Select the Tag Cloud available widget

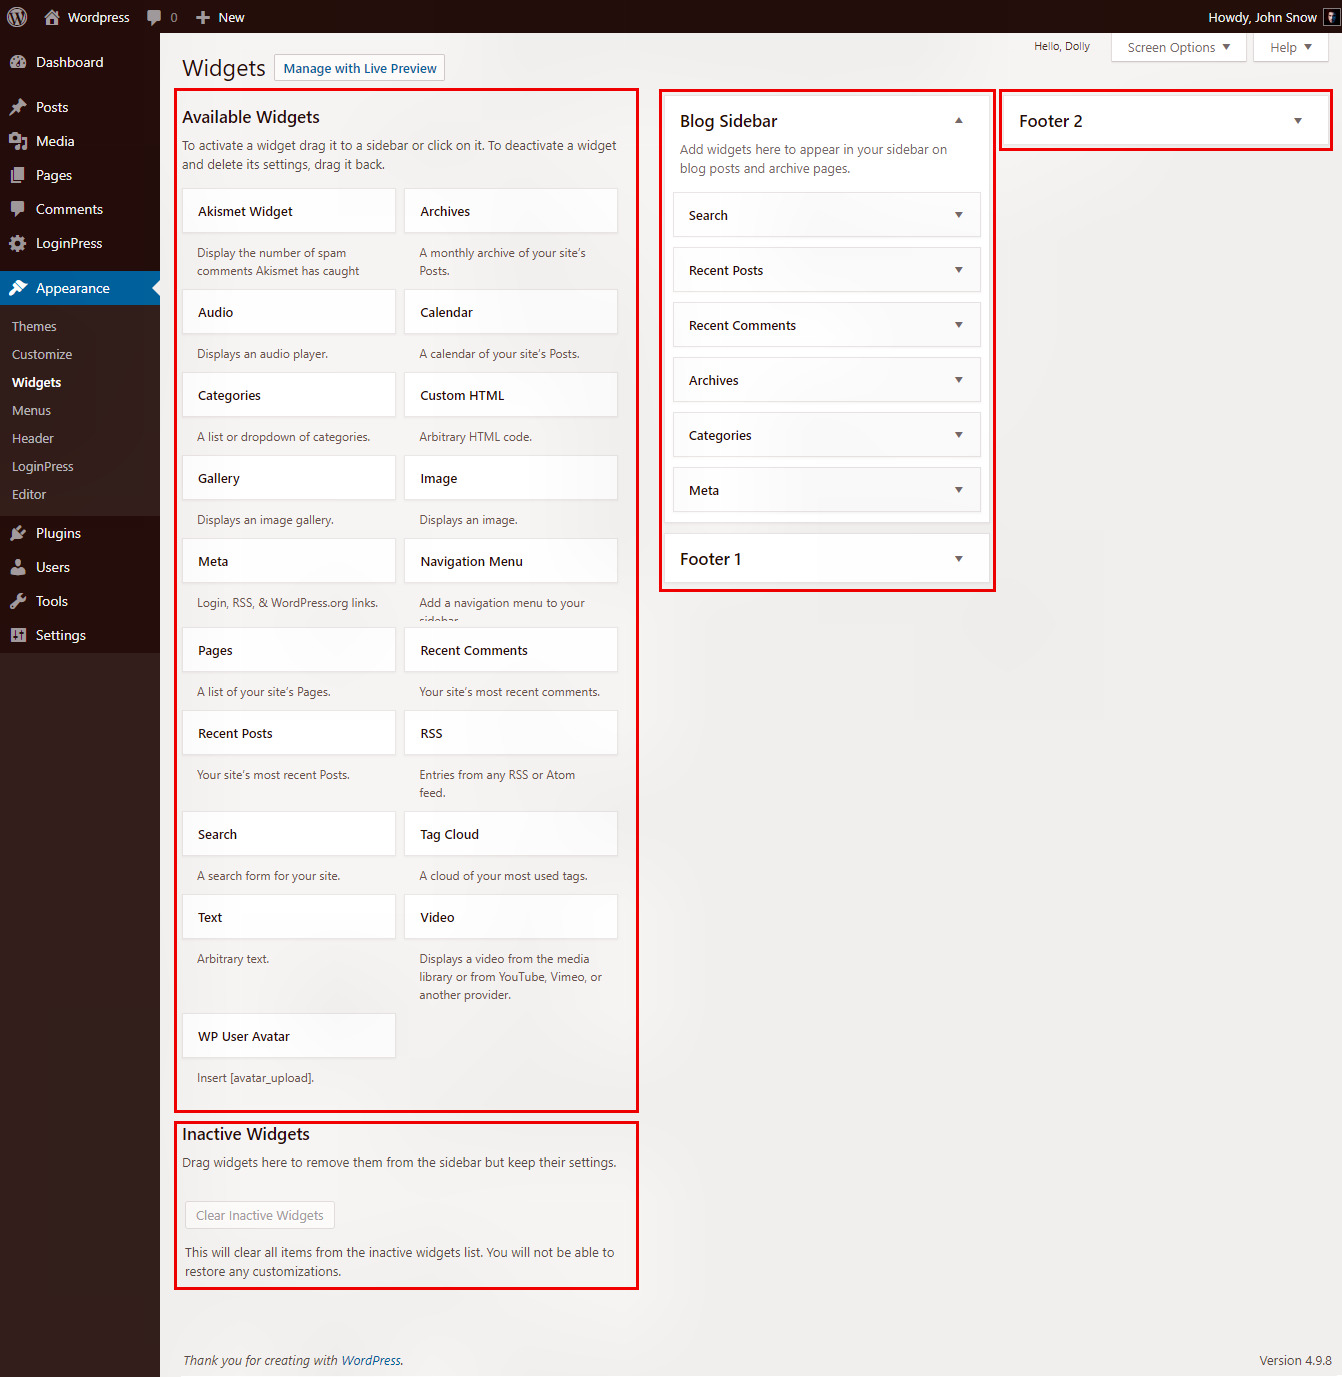511,834
